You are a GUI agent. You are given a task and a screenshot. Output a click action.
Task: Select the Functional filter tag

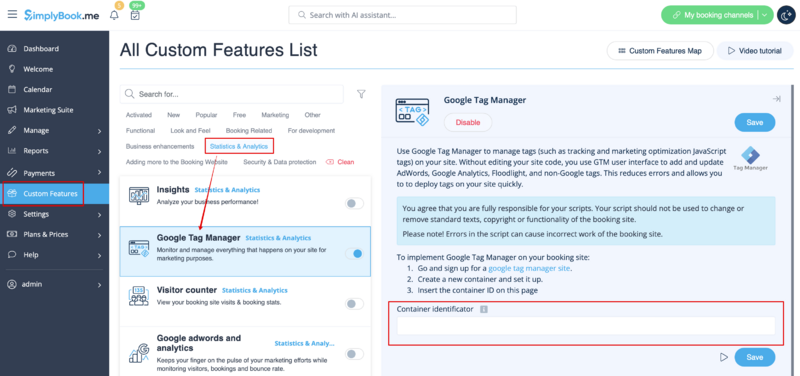click(x=140, y=131)
